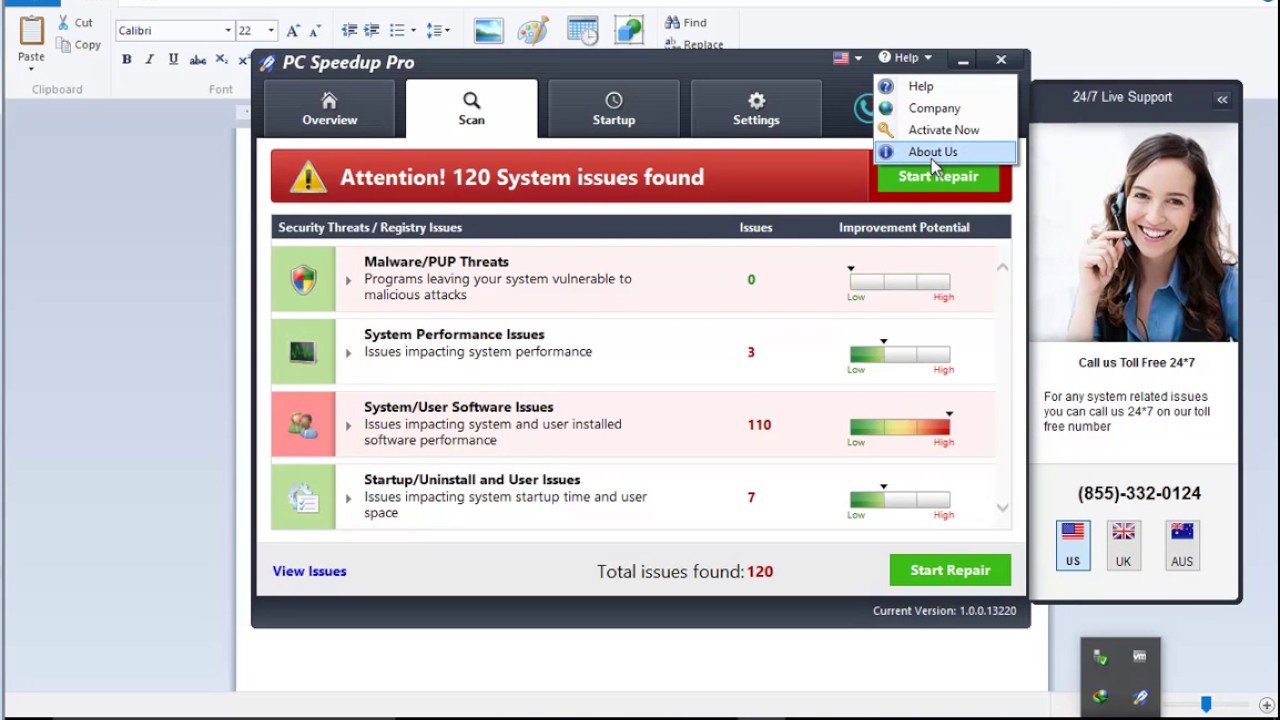The image size is (1280, 720).
Task: Select US flag support number
Action: (x=1073, y=544)
